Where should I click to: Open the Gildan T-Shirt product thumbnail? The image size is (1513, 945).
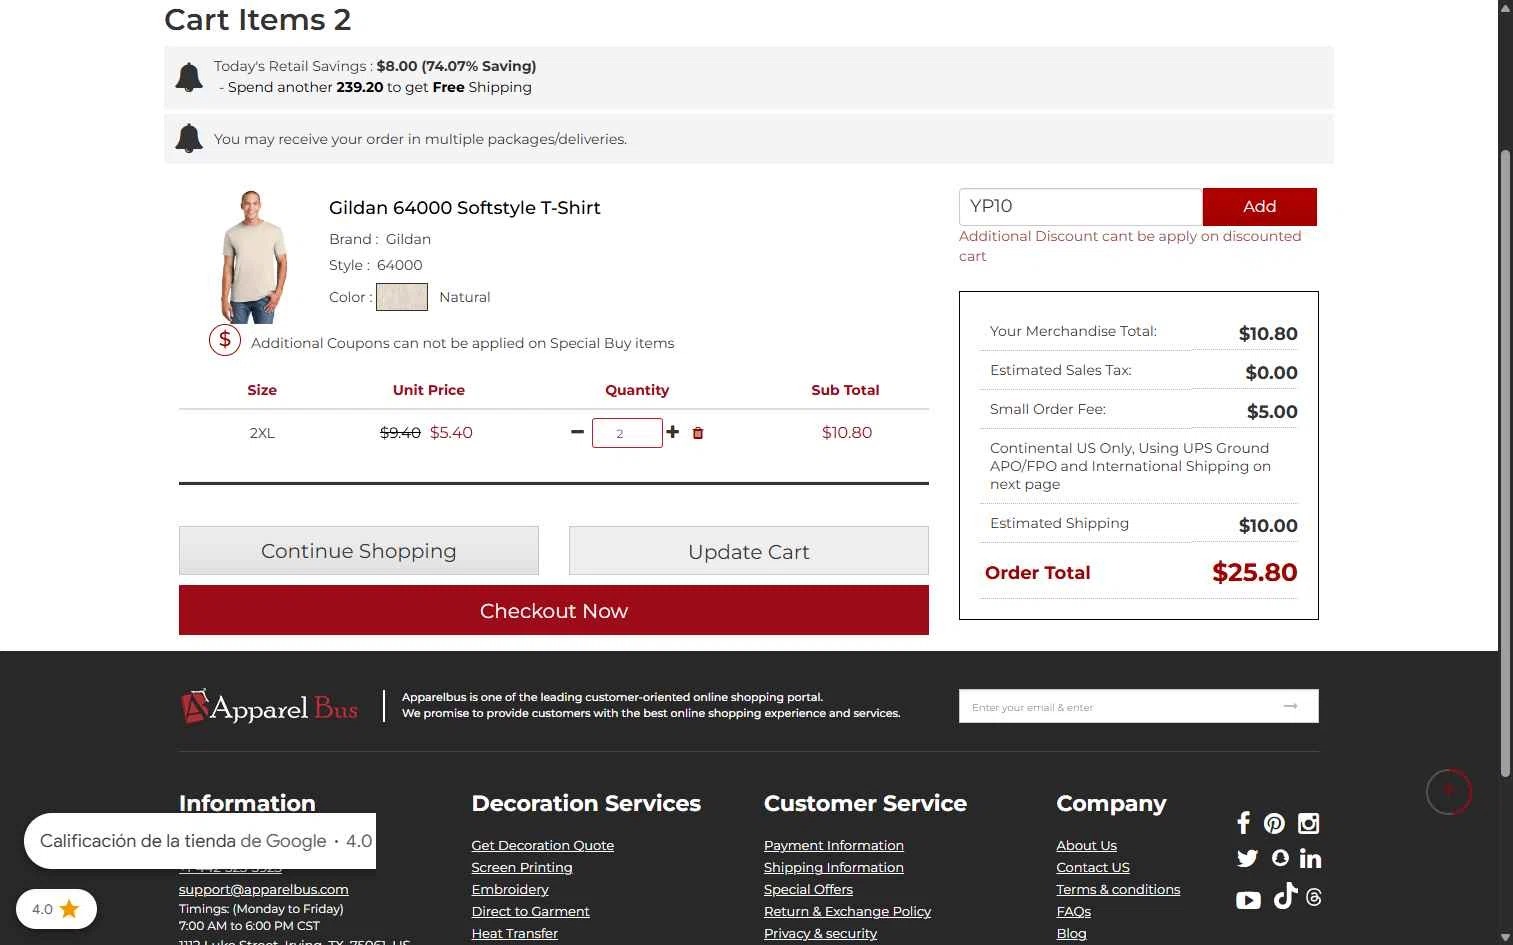pos(254,257)
